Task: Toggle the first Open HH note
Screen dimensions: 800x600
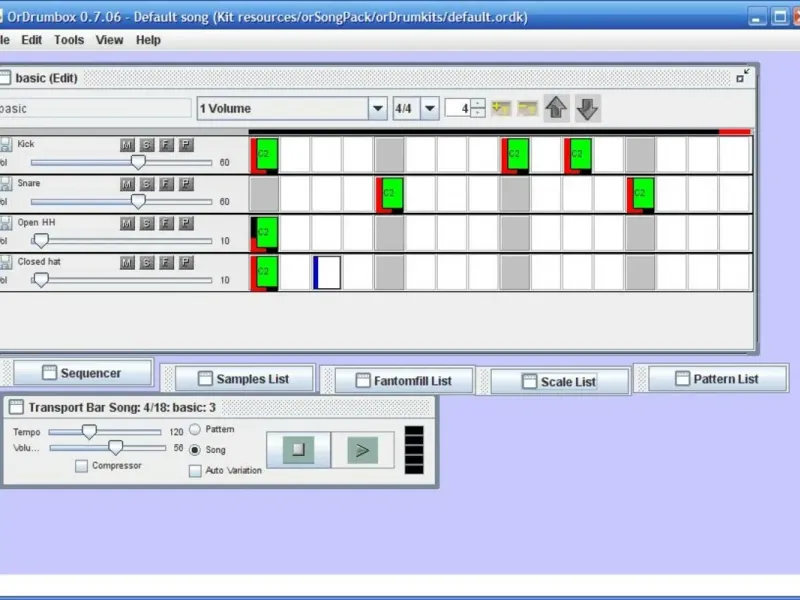Action: click(264, 234)
